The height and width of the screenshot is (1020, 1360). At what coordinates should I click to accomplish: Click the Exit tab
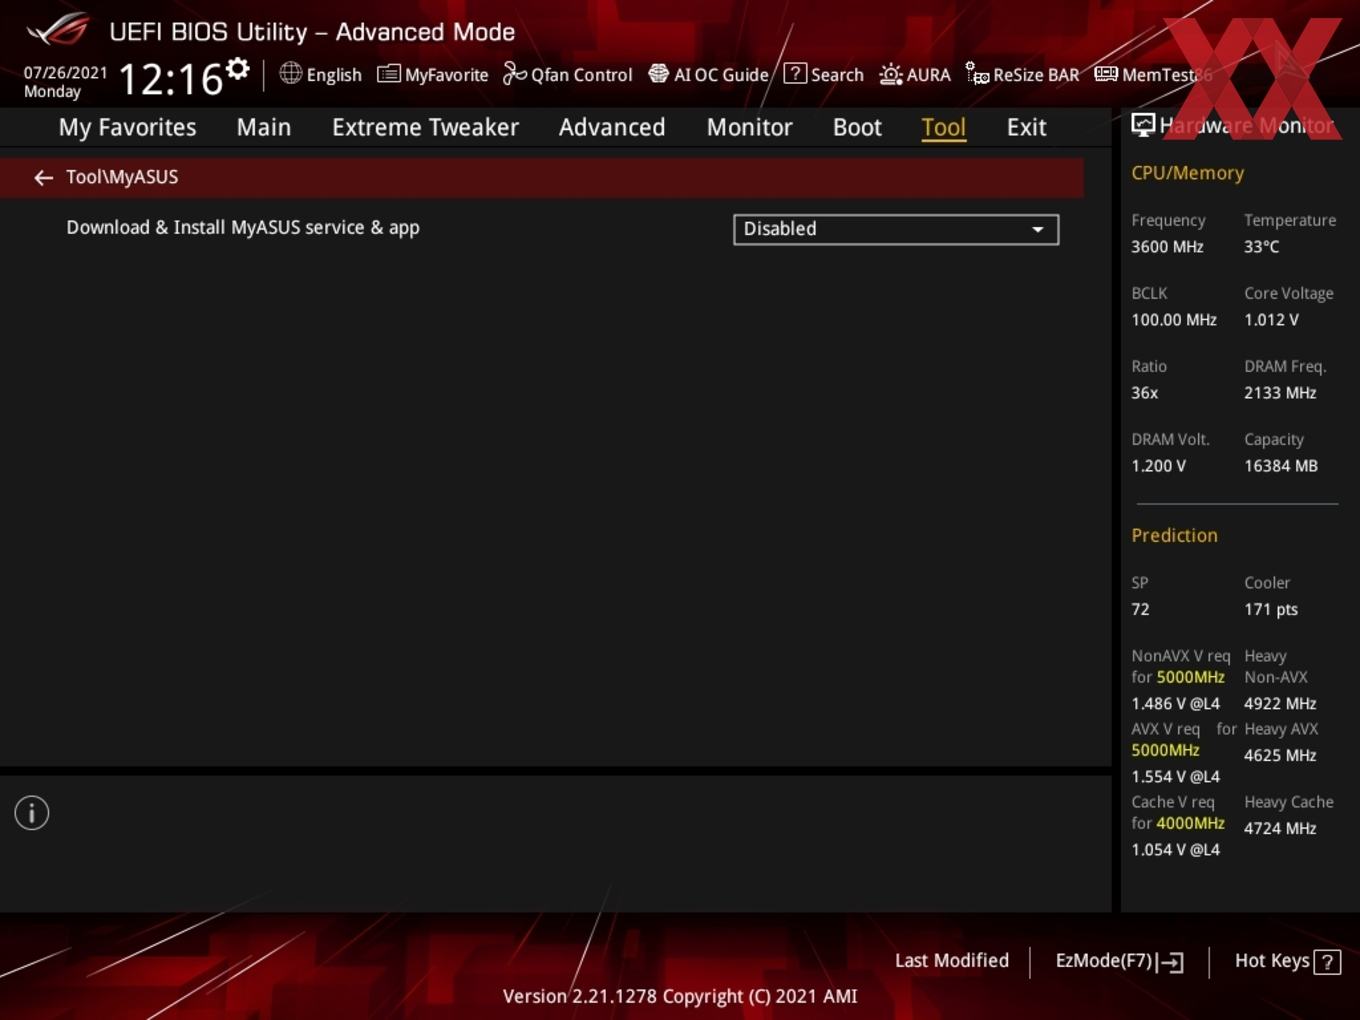click(x=1026, y=127)
